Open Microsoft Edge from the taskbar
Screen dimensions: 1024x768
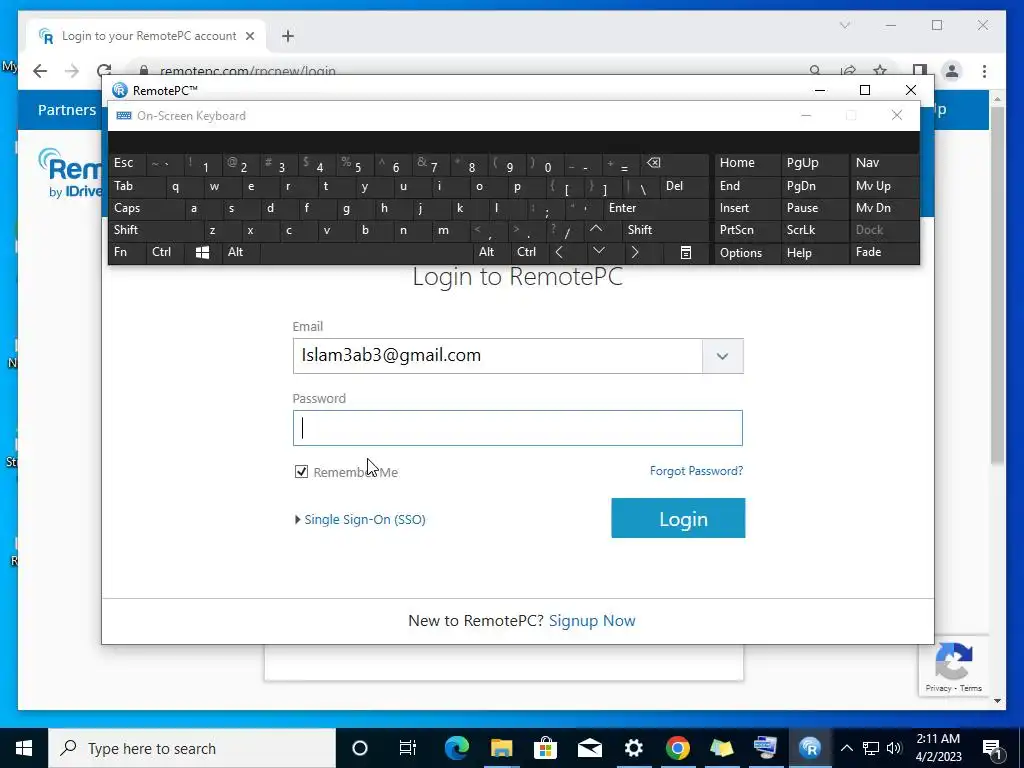[x=457, y=748]
